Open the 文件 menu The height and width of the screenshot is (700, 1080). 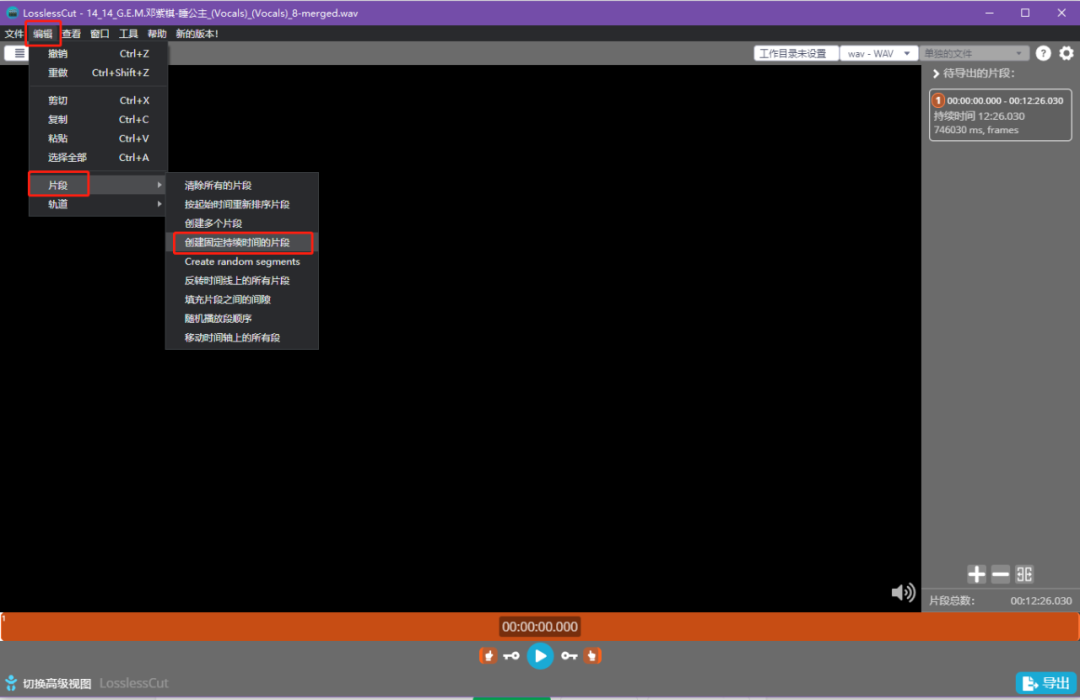[x=14, y=34]
